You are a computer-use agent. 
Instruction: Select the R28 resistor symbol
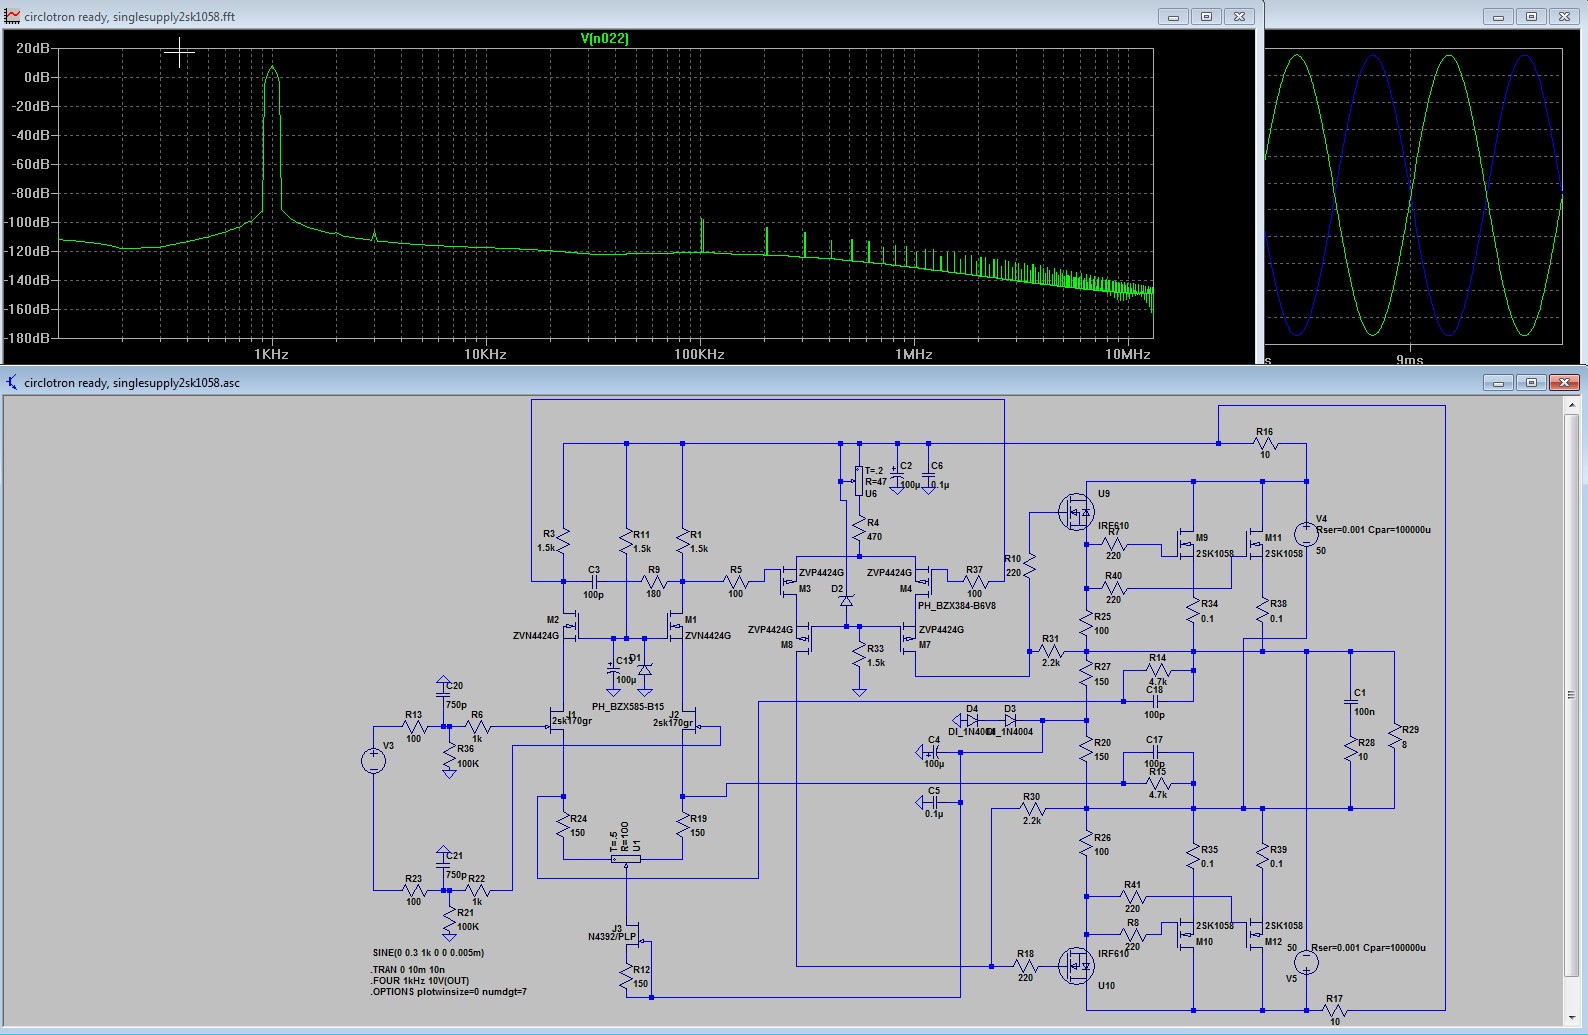(x=1350, y=747)
